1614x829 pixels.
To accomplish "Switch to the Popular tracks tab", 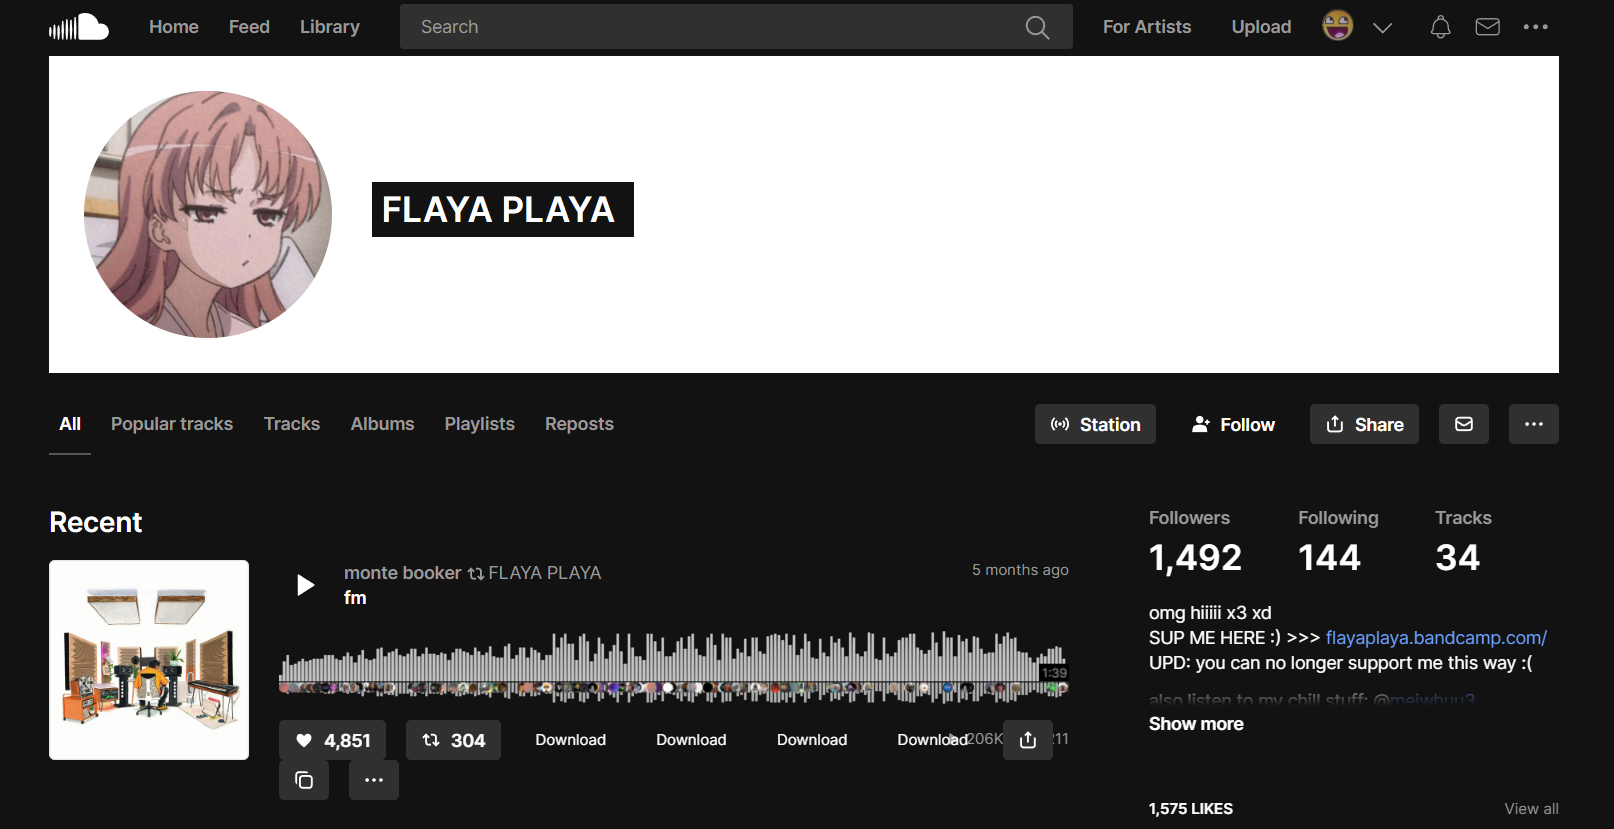I will (172, 424).
